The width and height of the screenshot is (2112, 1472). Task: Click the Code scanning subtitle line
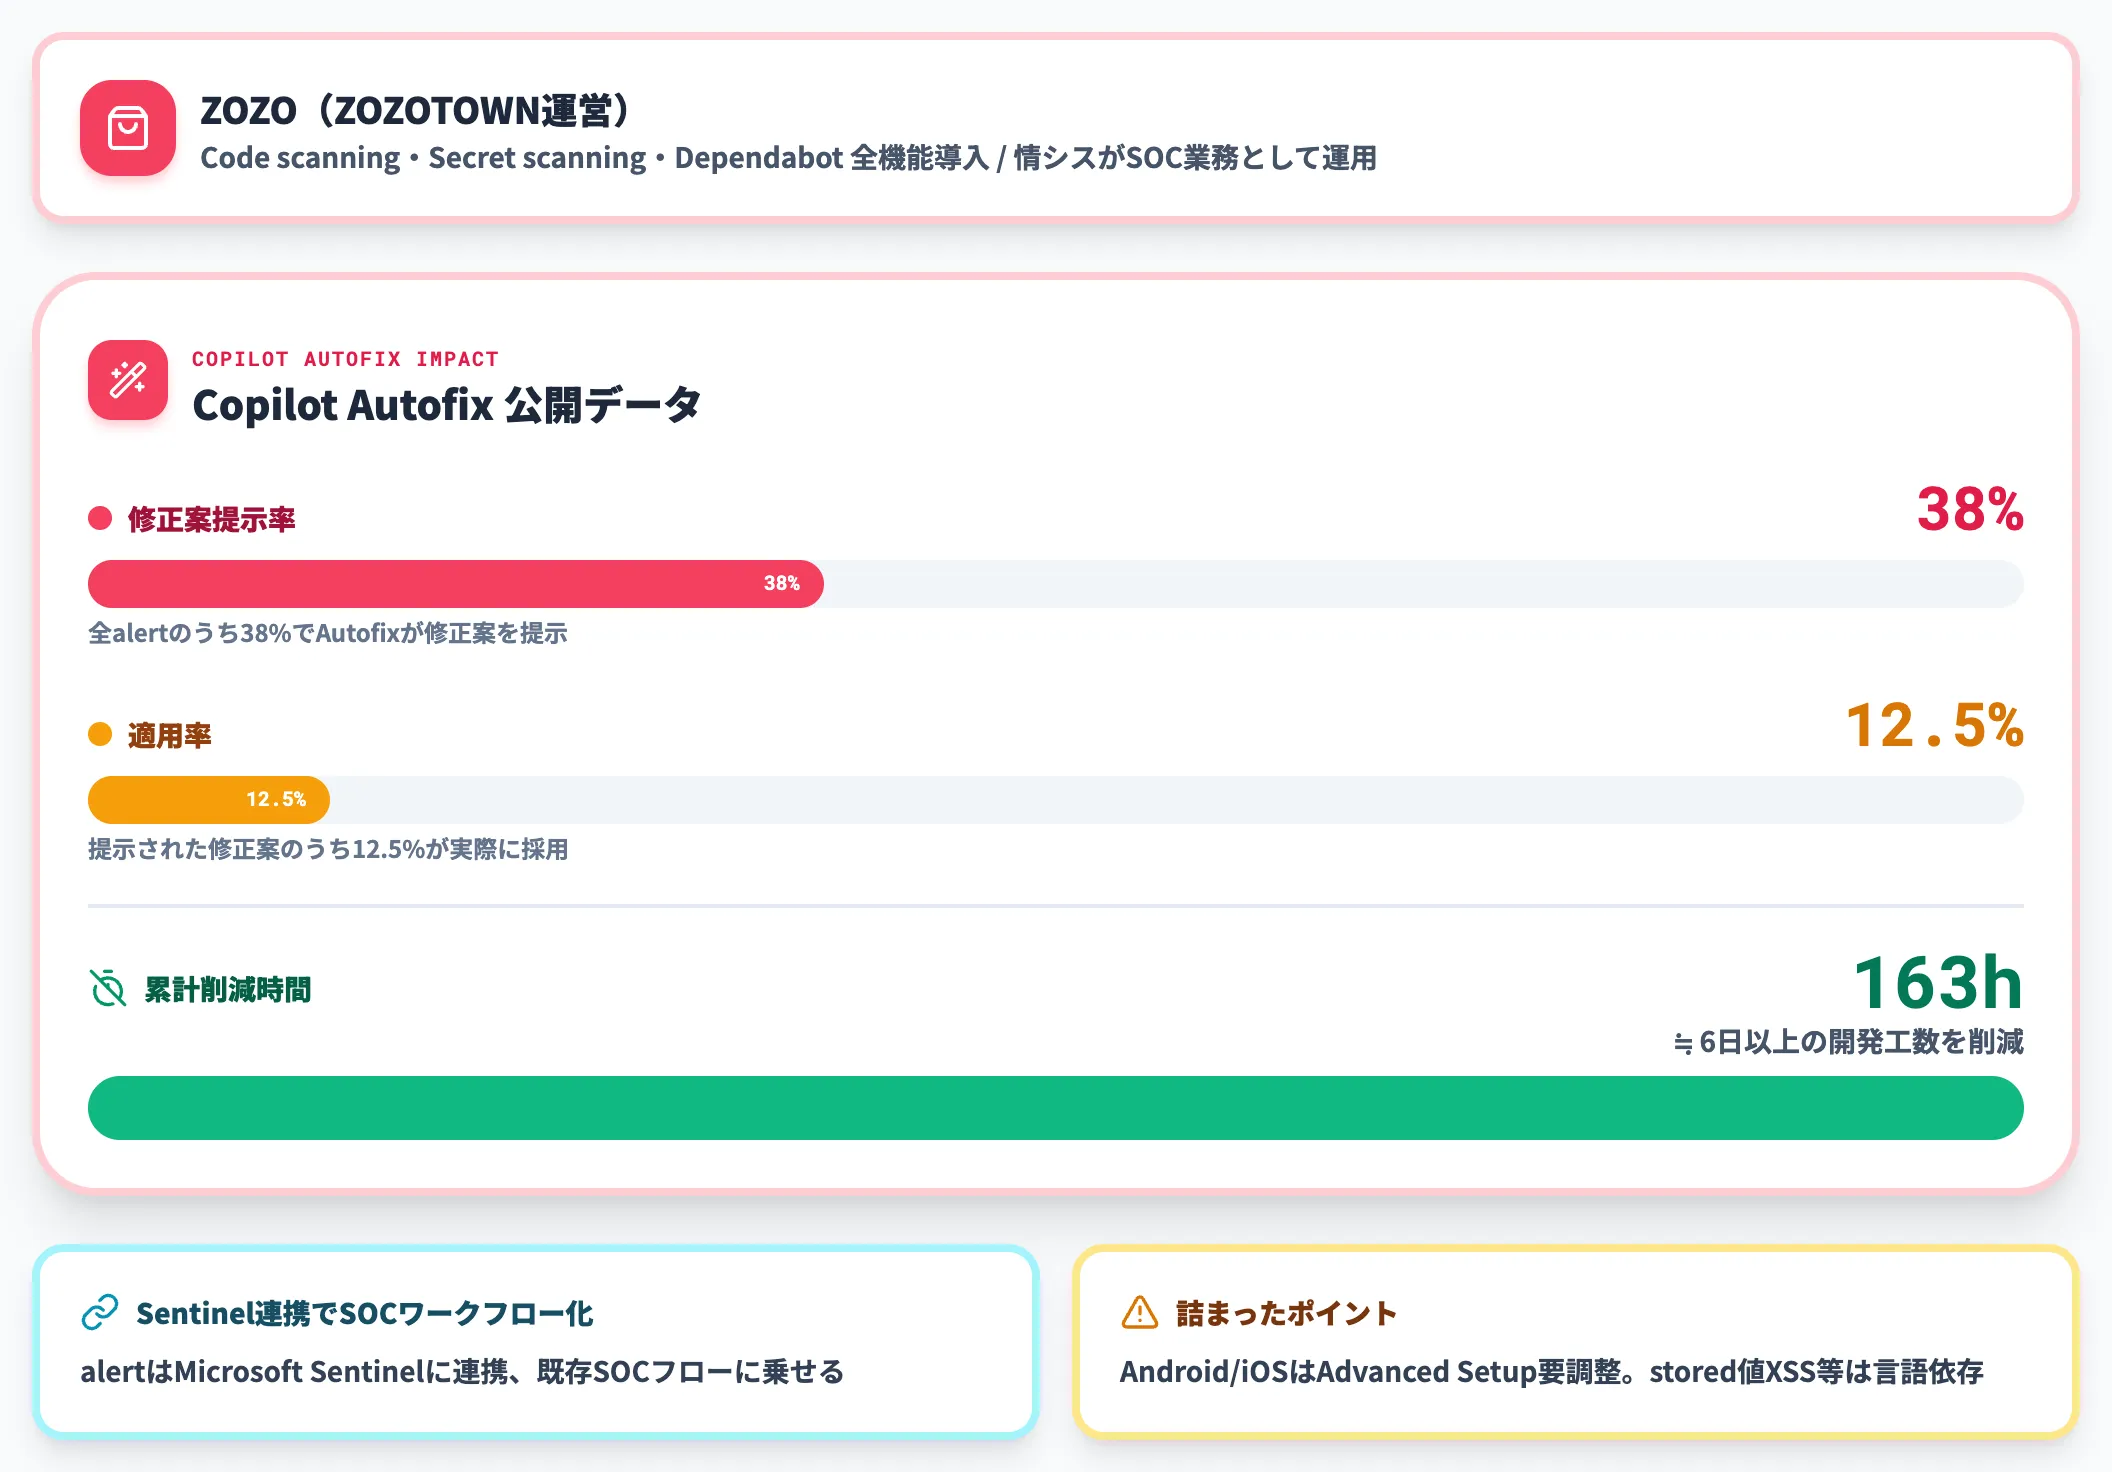[788, 158]
